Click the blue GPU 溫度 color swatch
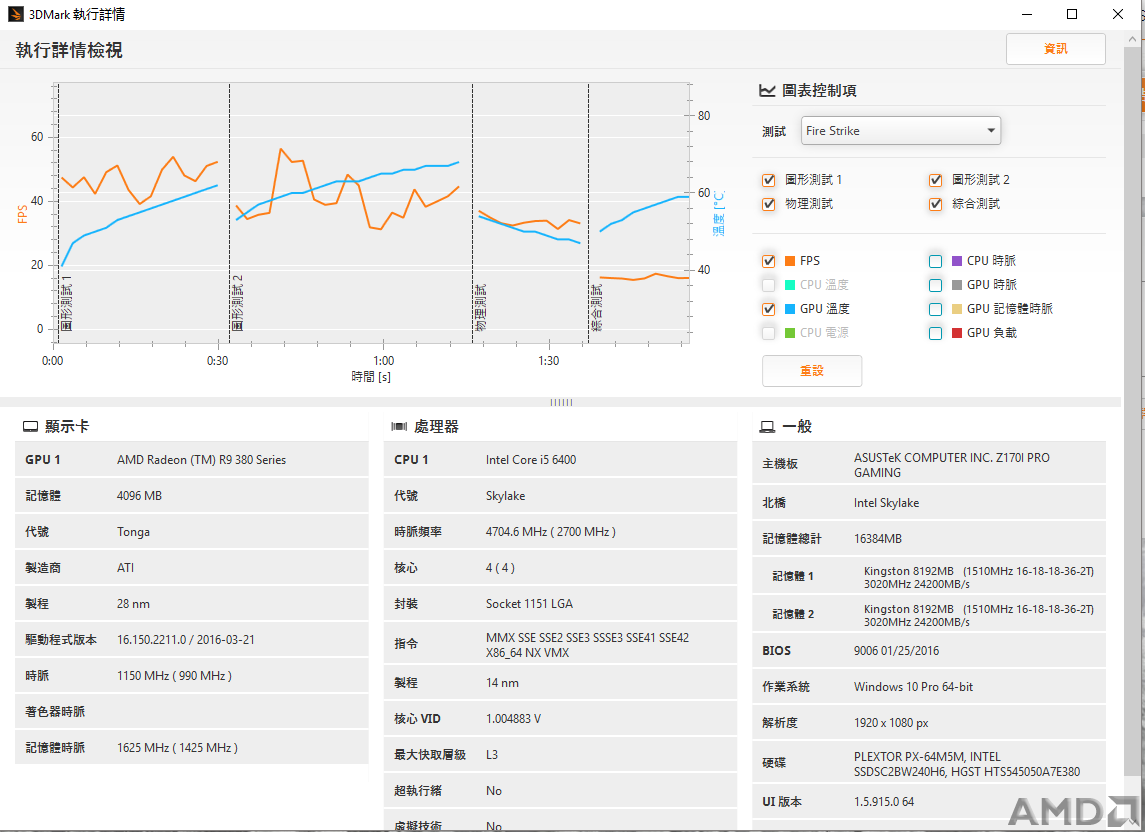 click(x=789, y=309)
